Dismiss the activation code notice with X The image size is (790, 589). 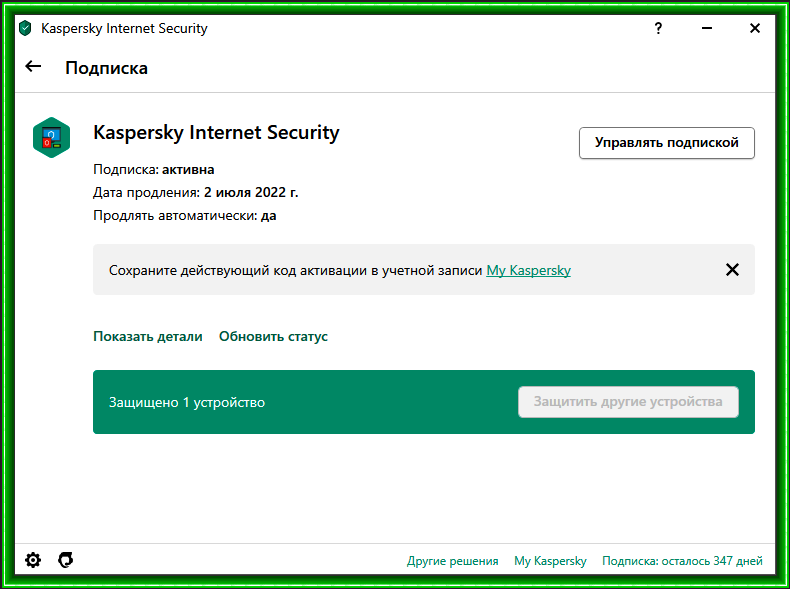tap(732, 270)
